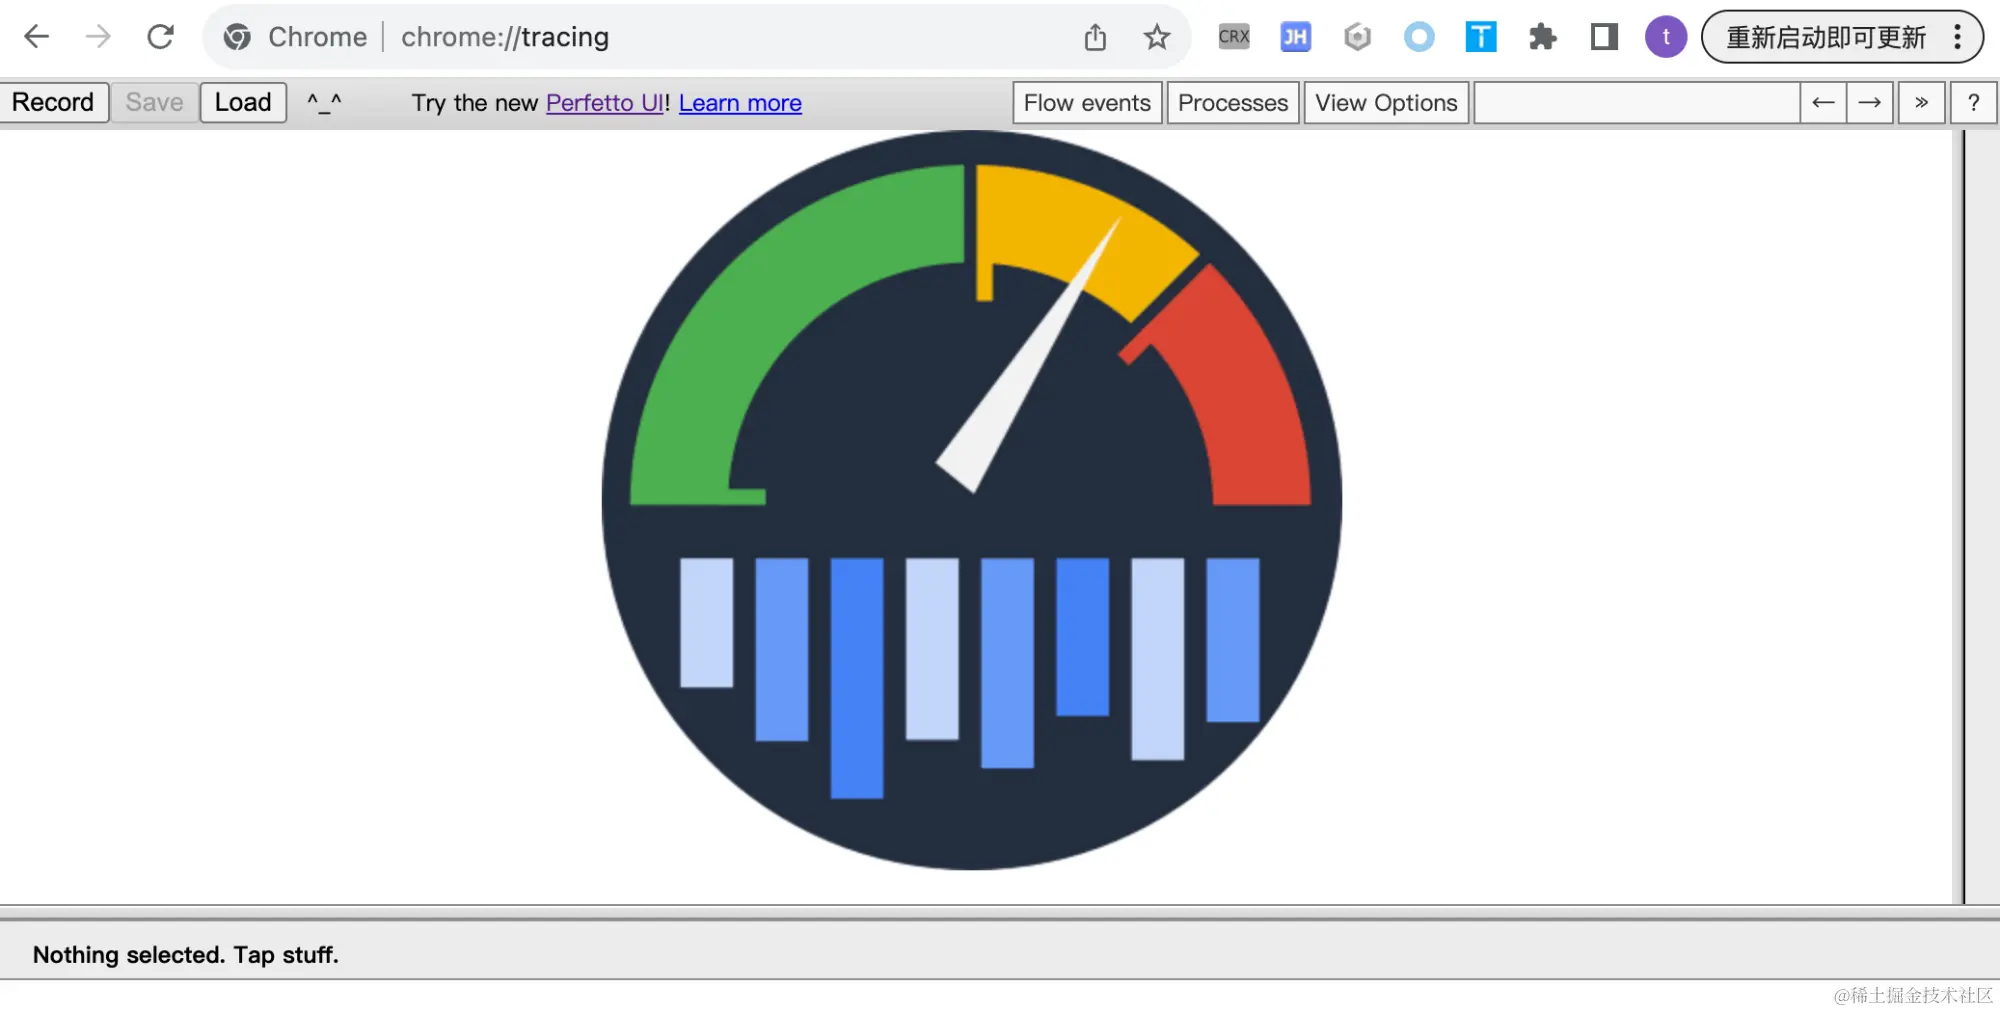
Task: Open the View Options dropdown
Action: [1386, 103]
